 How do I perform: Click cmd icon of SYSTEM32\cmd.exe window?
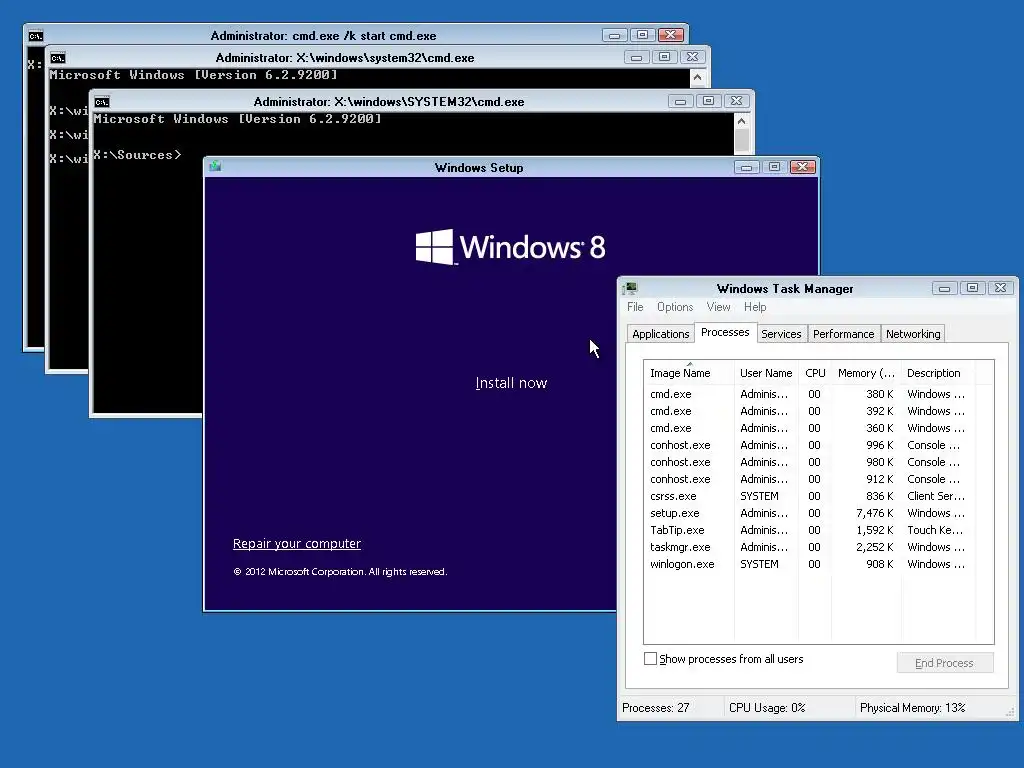(x=102, y=102)
